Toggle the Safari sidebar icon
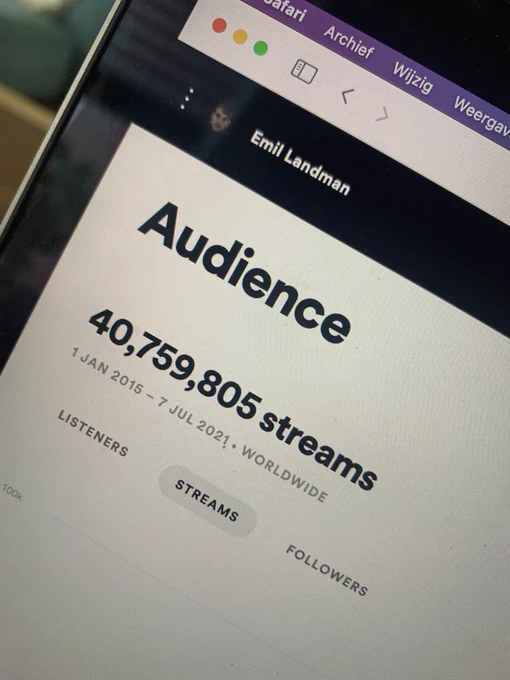The width and height of the screenshot is (510, 680). coord(304,71)
